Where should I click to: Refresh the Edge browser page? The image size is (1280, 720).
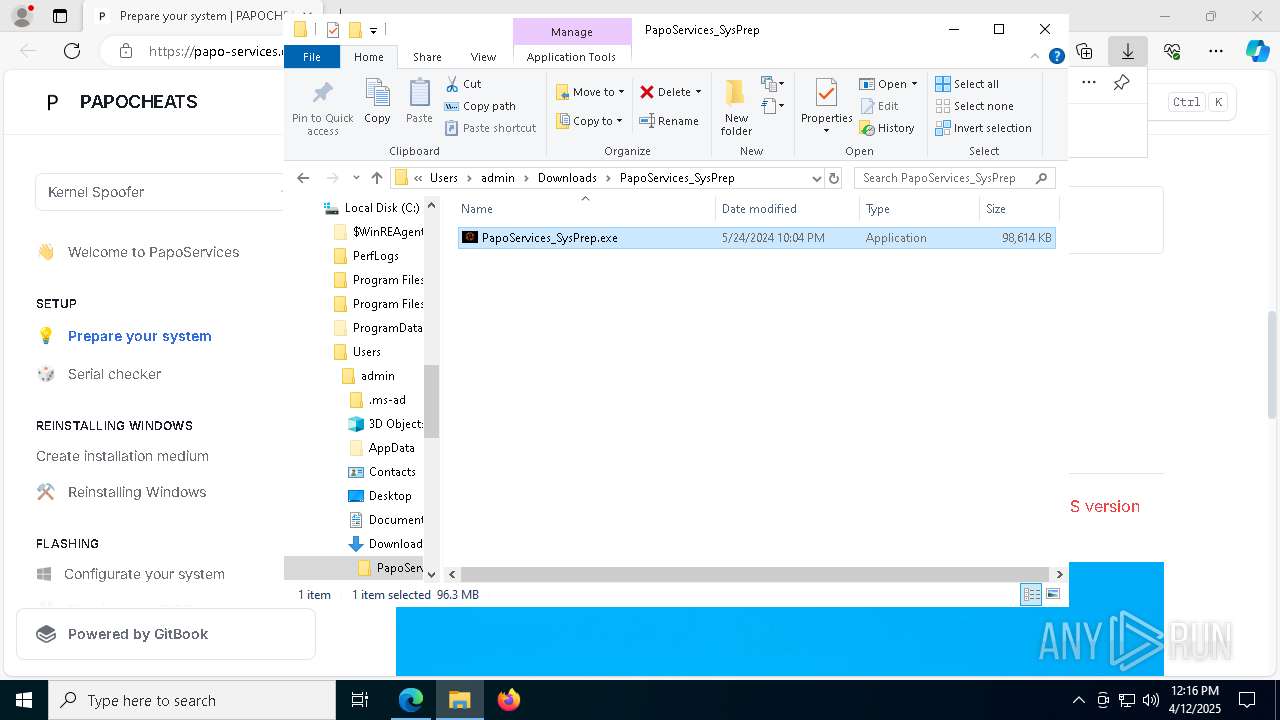(72, 51)
